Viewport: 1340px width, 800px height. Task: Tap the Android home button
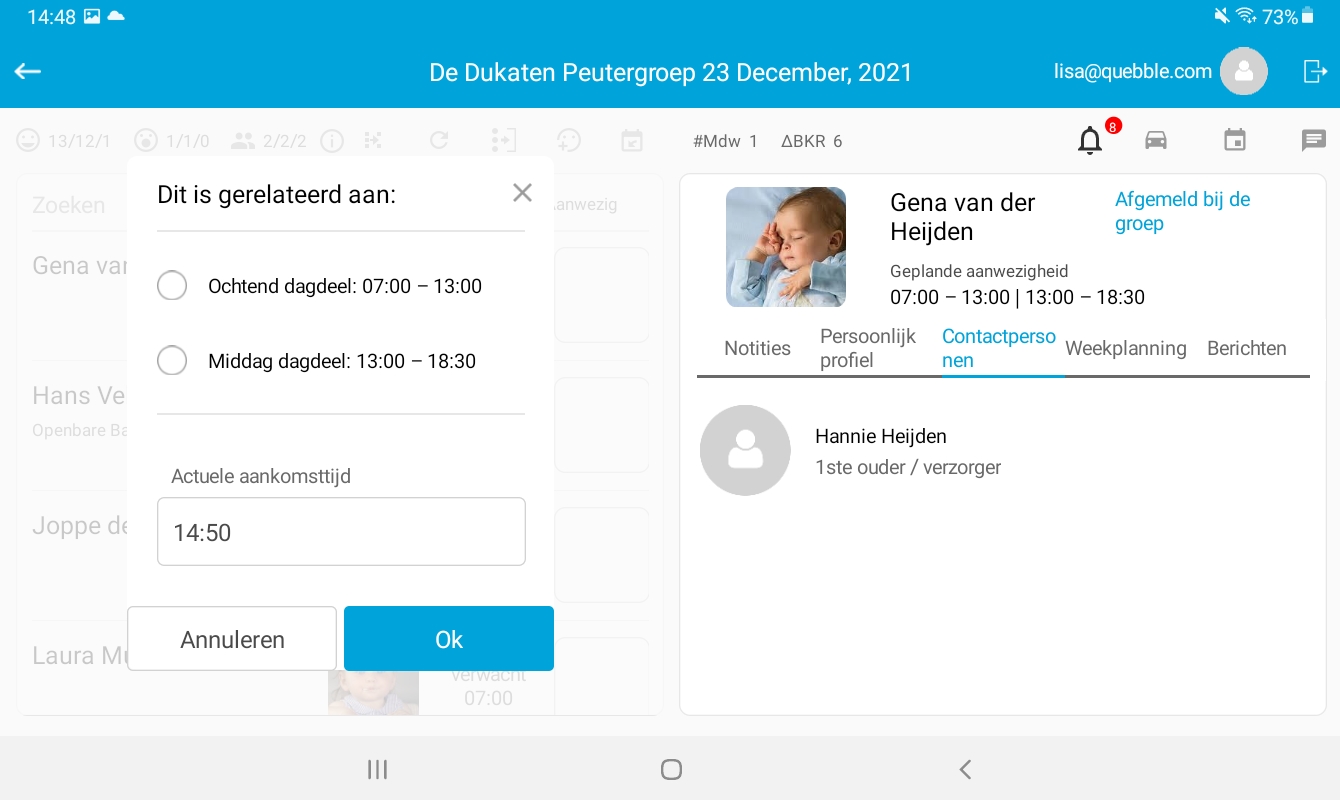(x=671, y=769)
